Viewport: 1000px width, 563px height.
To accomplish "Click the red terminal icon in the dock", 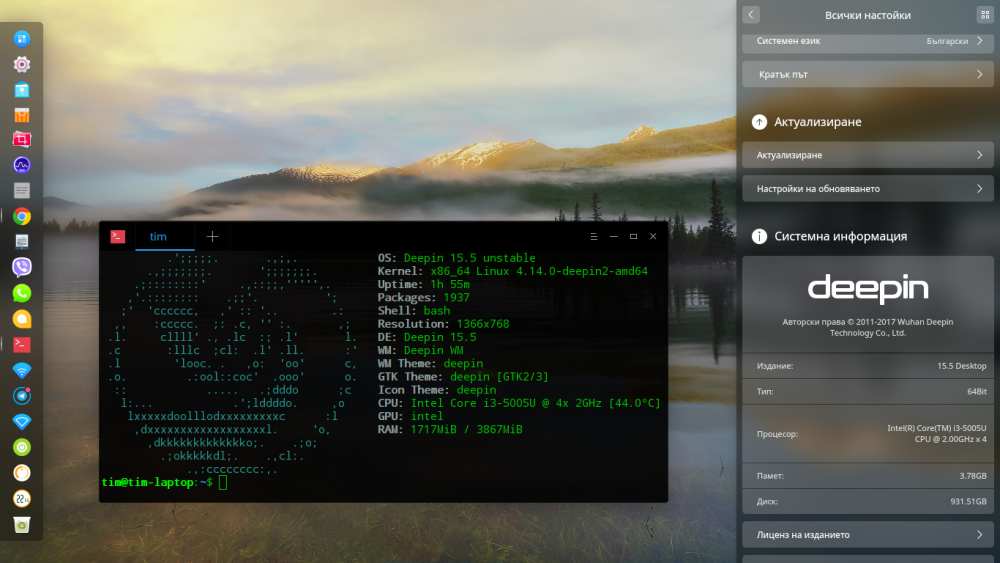I will 22,345.
